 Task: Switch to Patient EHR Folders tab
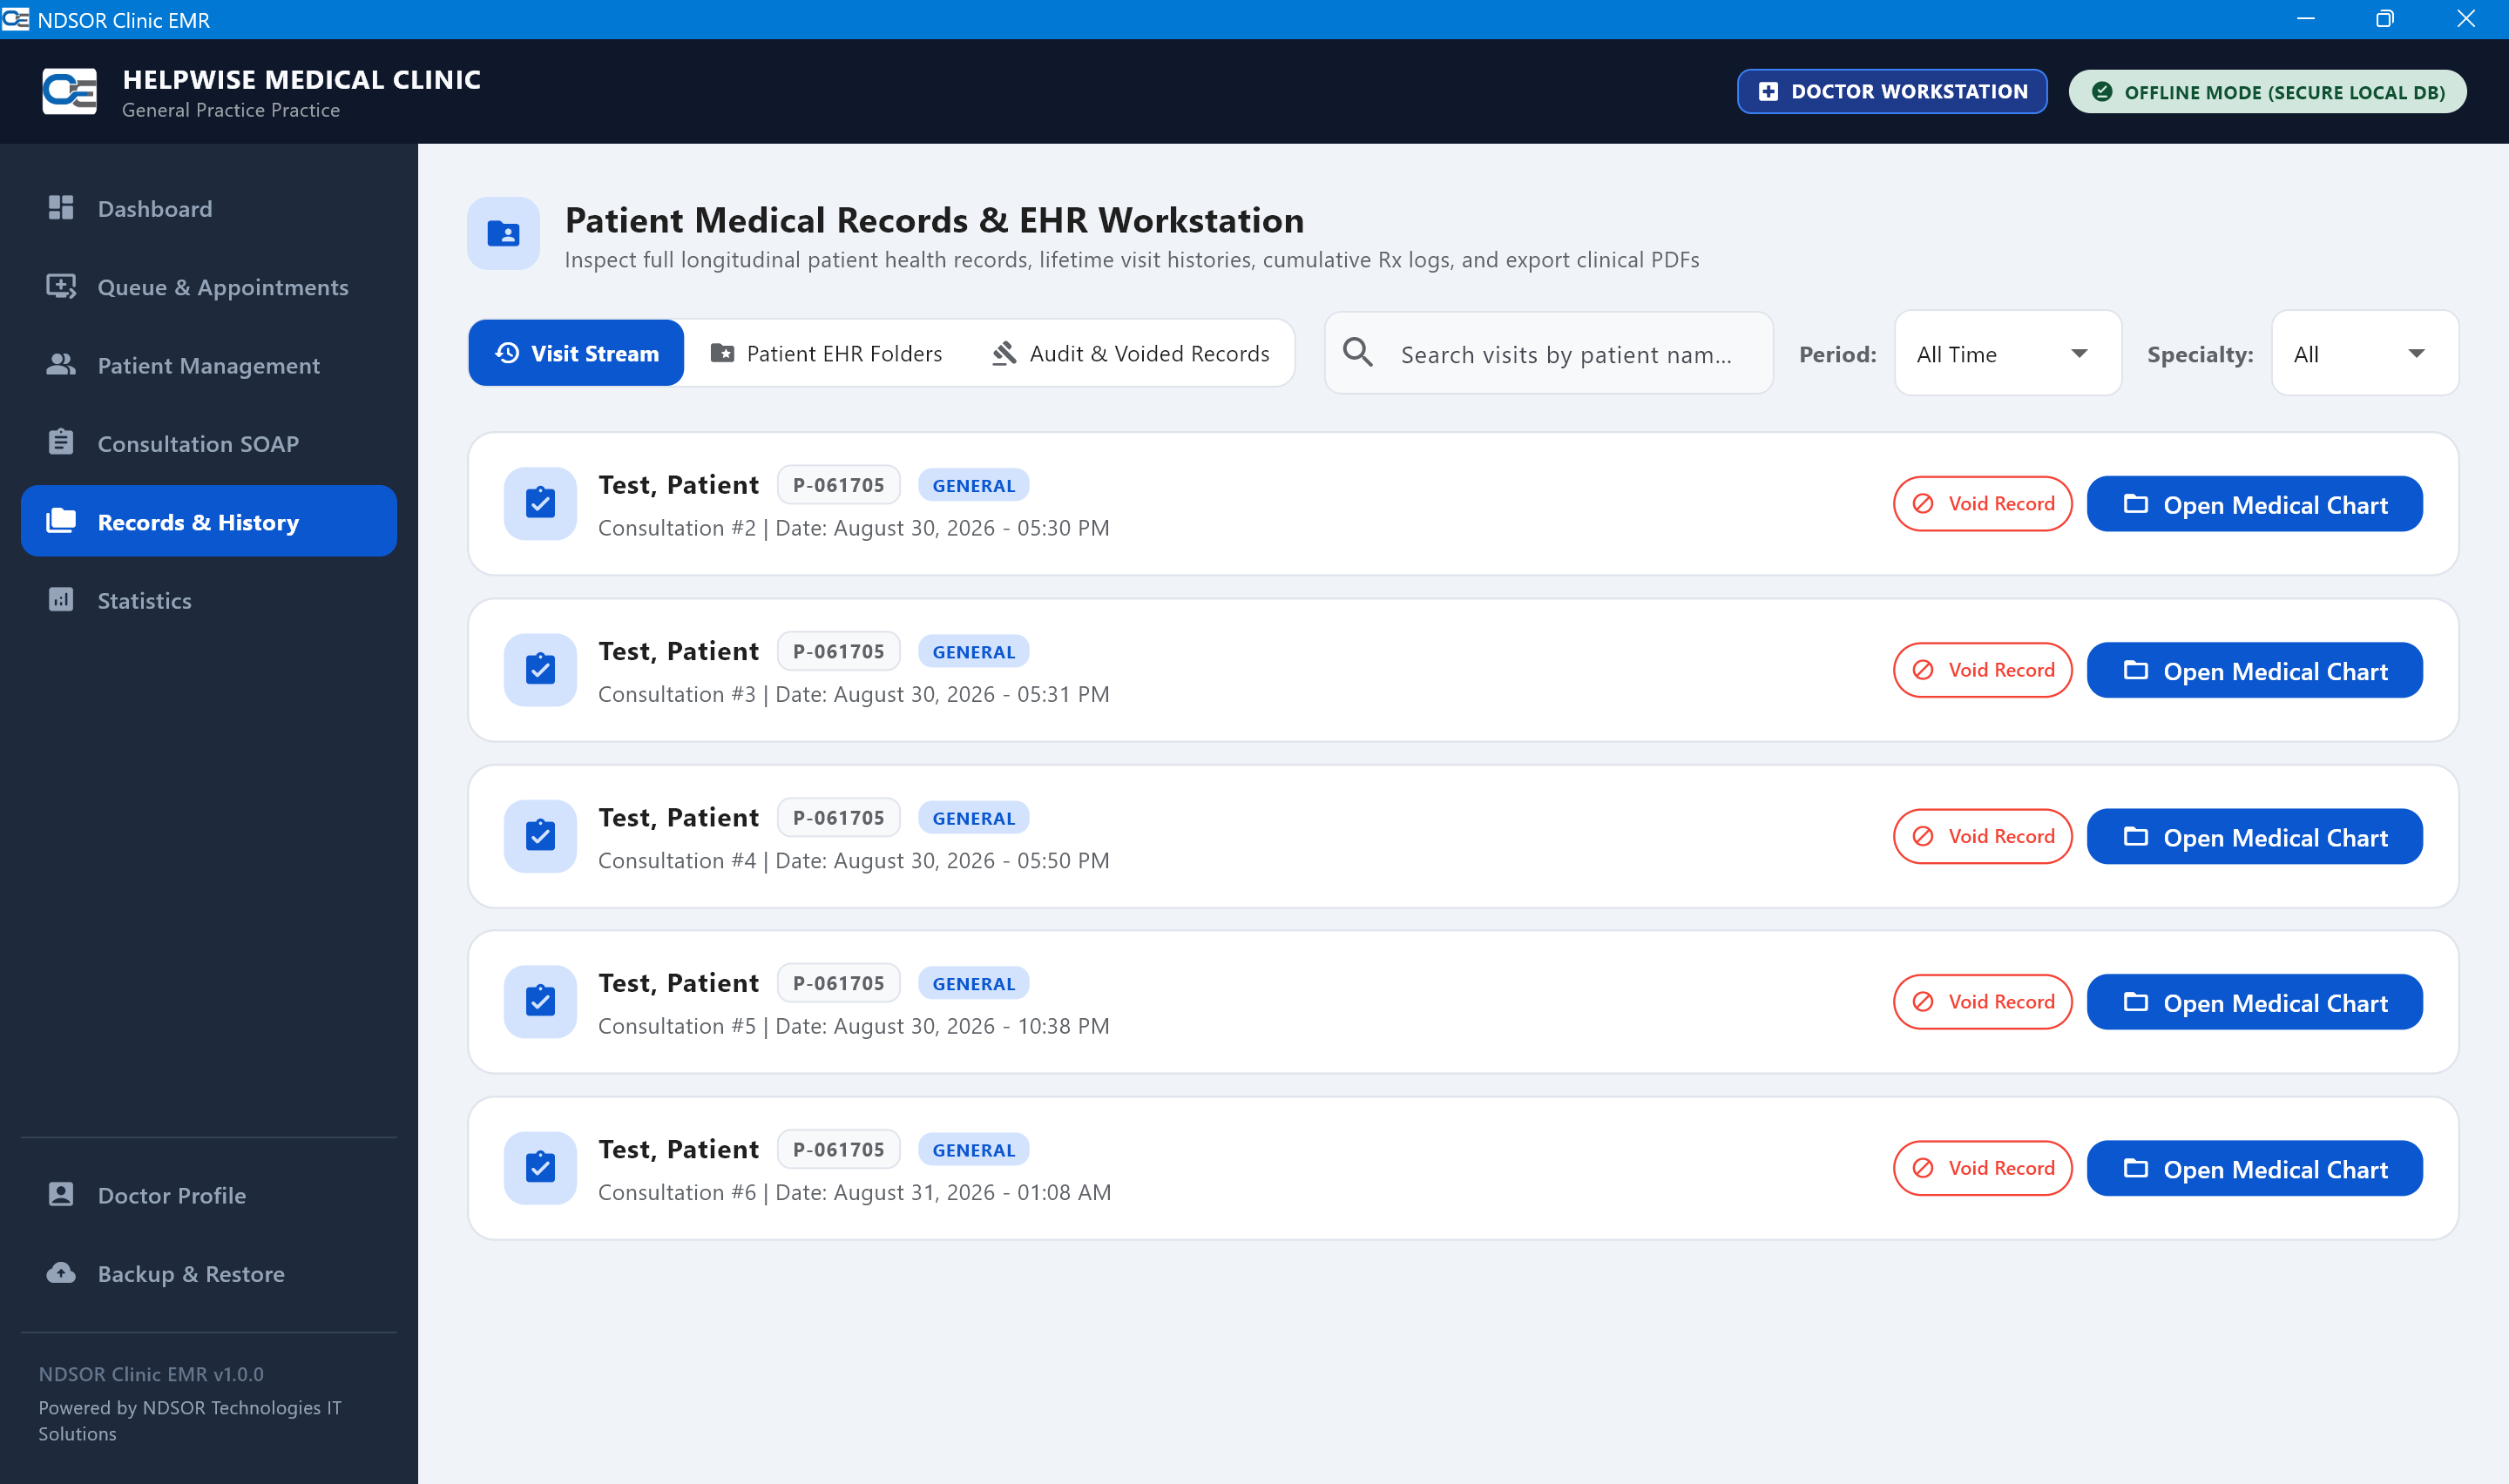[x=826, y=354]
